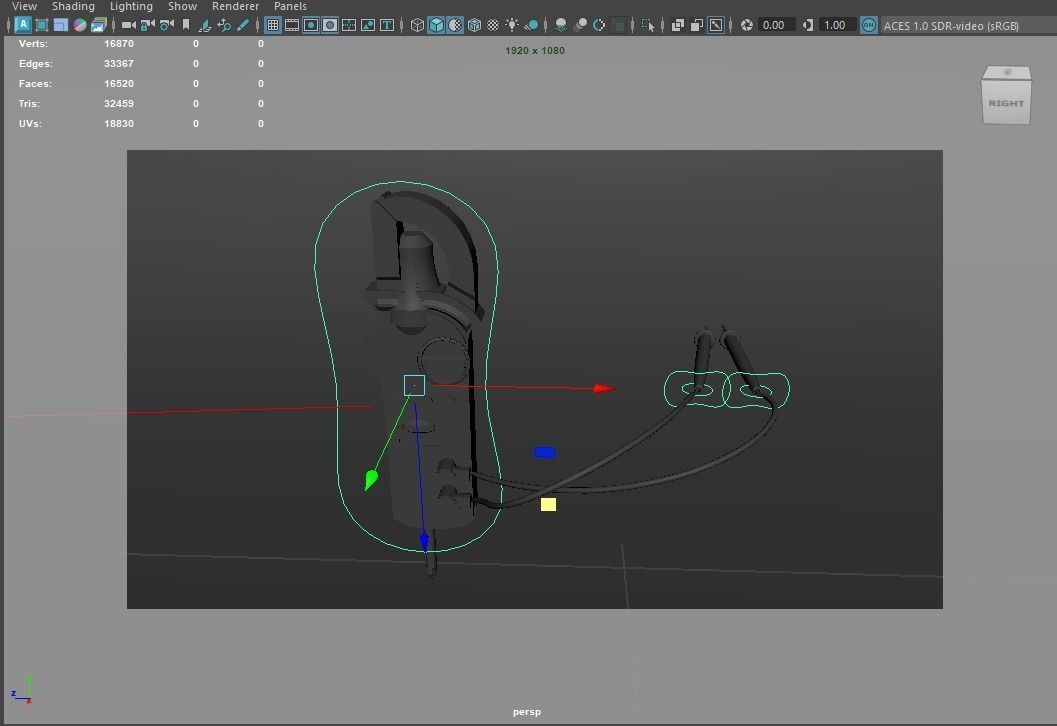Click X-Ray Active Components icon
Viewport: 1057px width, 726px height.
tap(697, 25)
